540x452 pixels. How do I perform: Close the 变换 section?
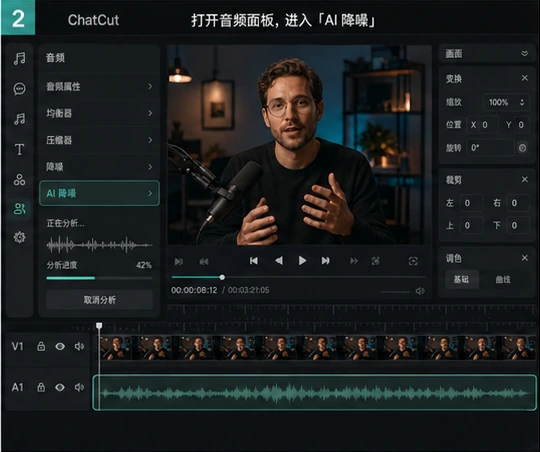click(x=525, y=78)
